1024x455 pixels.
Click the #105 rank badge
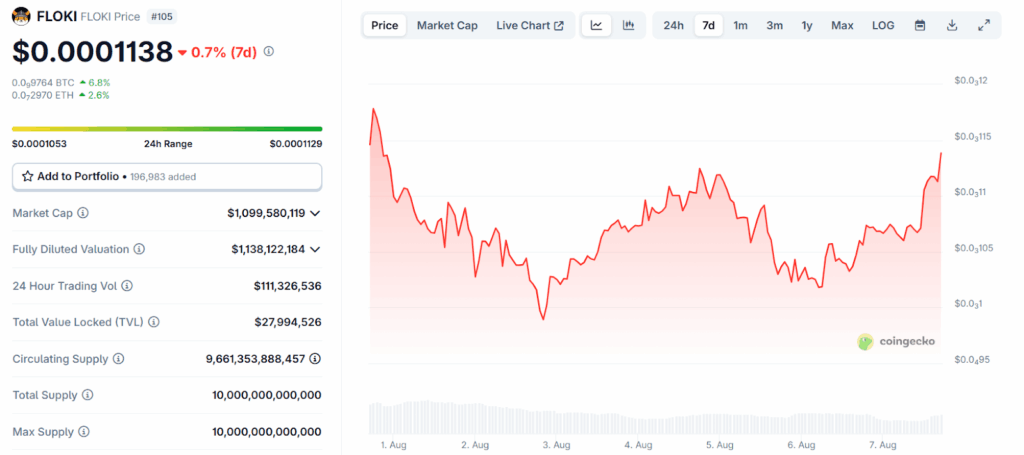click(x=163, y=16)
